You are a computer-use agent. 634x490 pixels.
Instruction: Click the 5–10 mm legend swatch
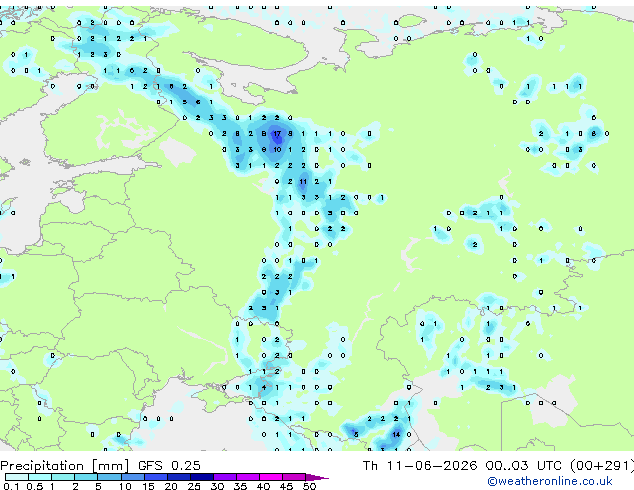click(x=109, y=477)
